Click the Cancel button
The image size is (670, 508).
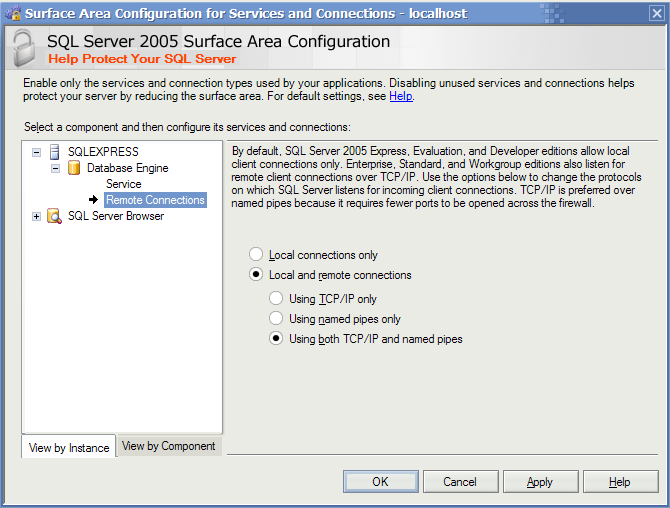click(x=460, y=482)
